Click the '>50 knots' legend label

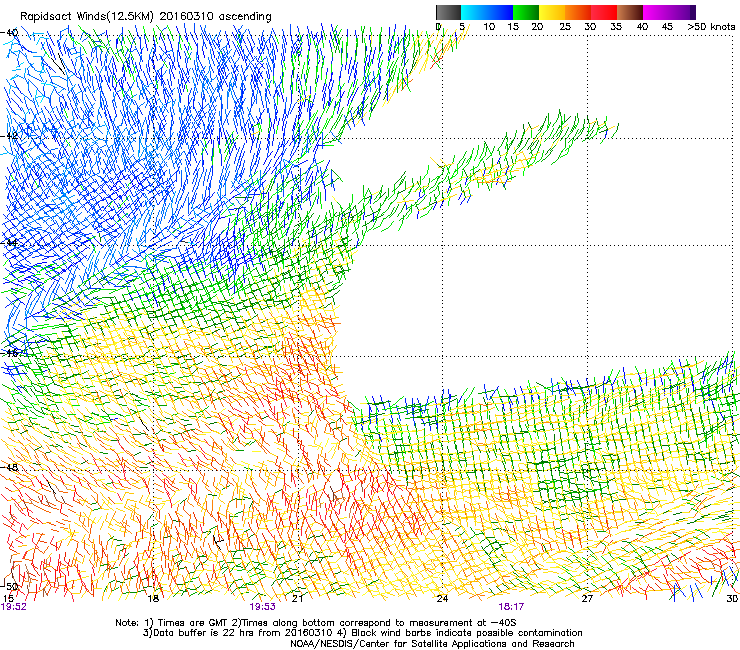711,26
